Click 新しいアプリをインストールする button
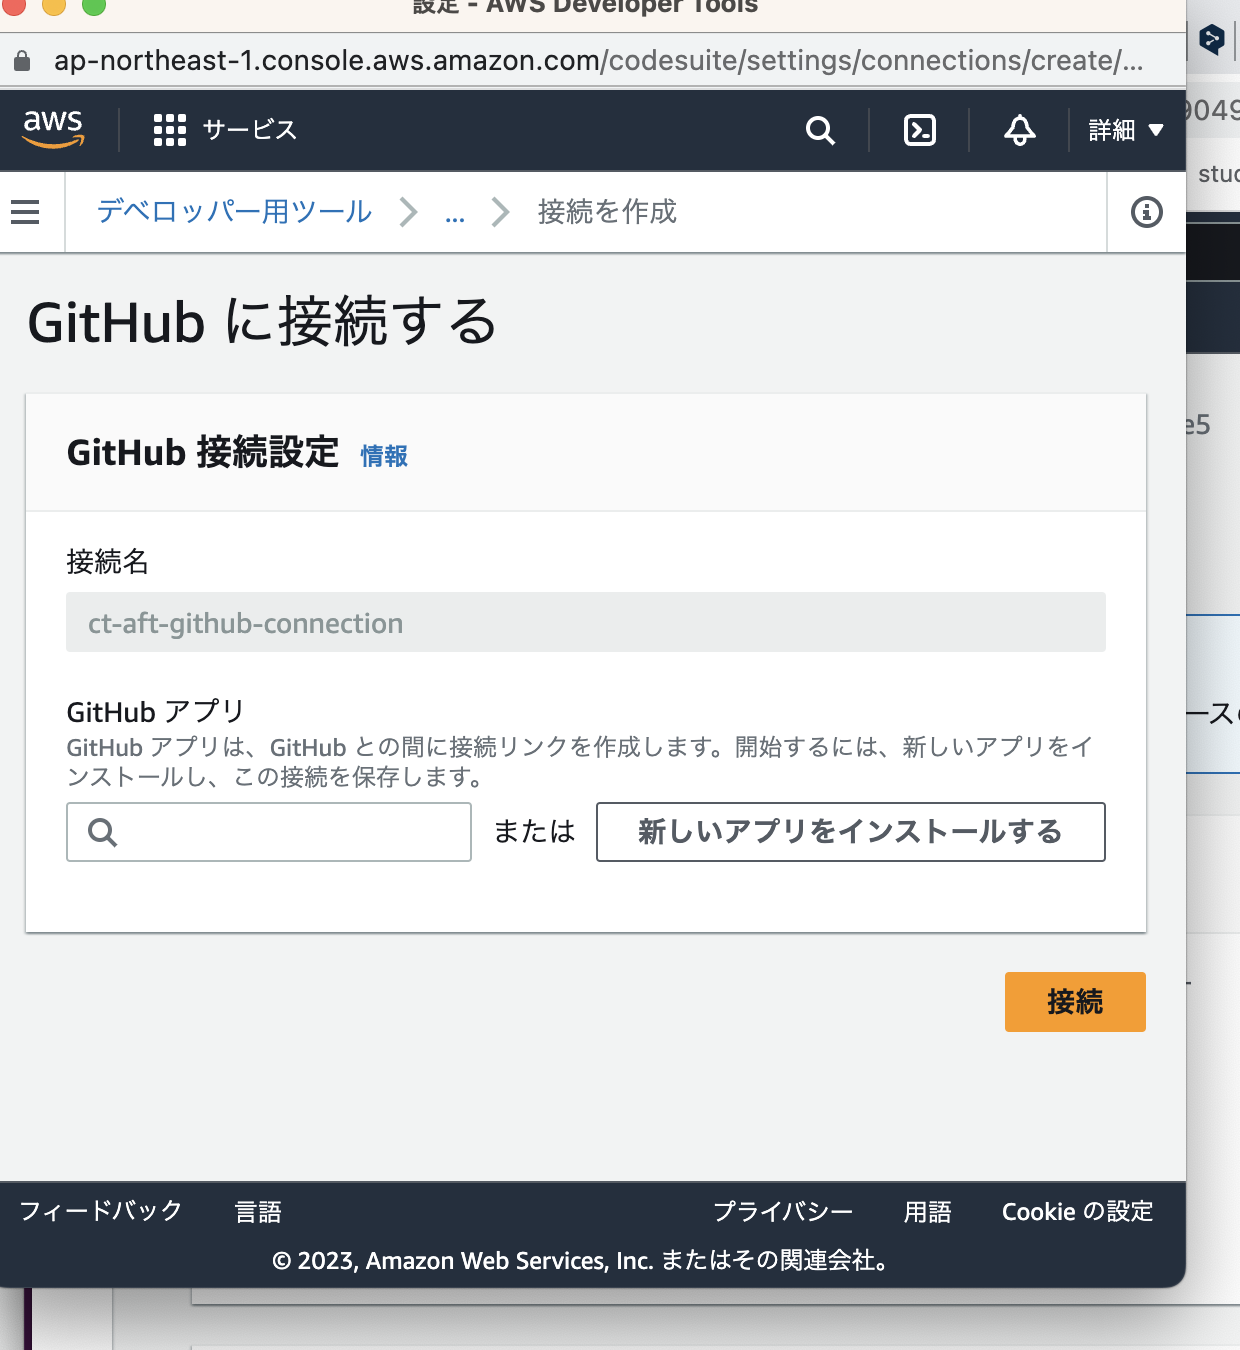This screenshot has height=1350, width=1240. tap(851, 832)
